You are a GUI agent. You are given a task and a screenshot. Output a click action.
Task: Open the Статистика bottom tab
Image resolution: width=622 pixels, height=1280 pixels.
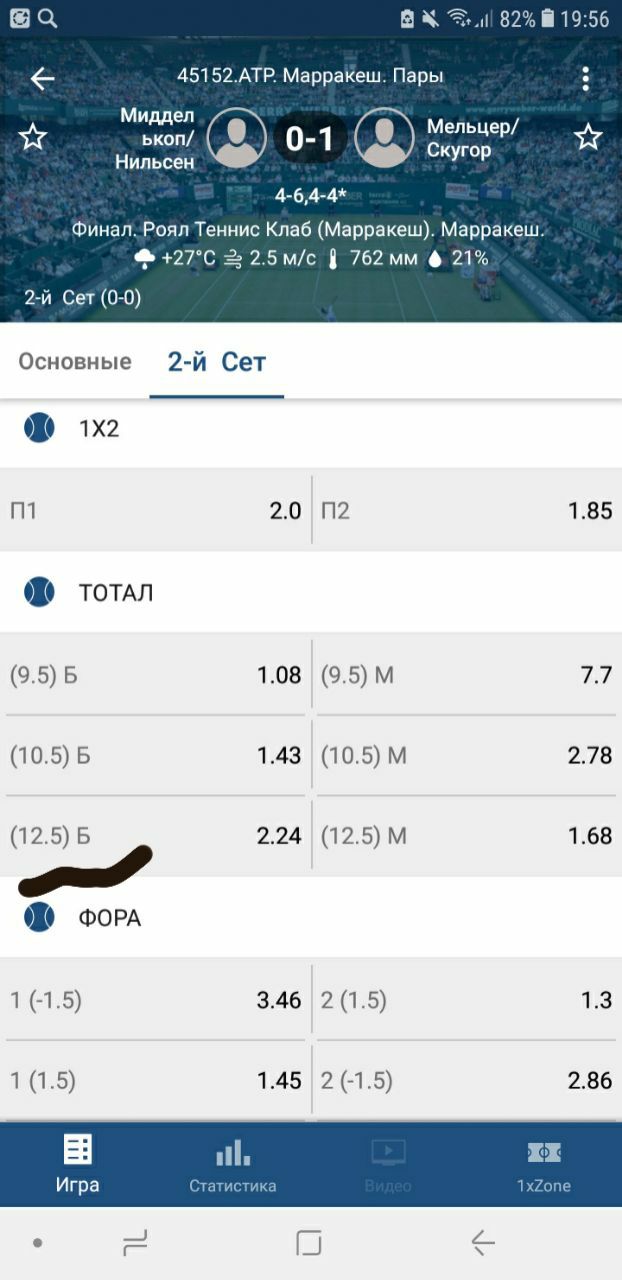click(x=233, y=1165)
